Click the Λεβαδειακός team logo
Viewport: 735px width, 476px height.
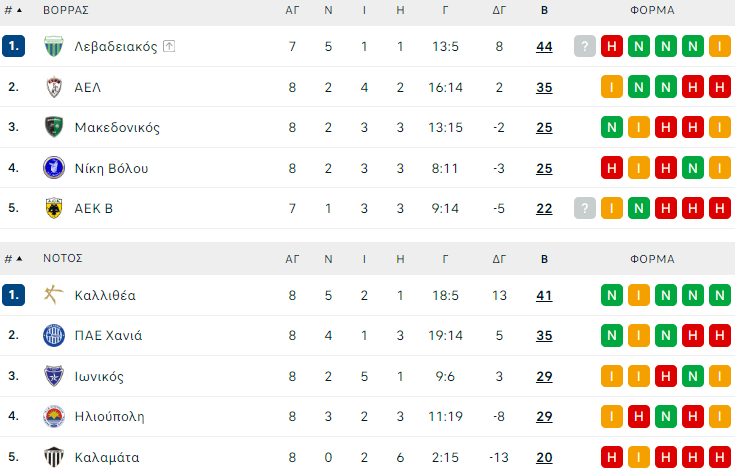[54, 46]
